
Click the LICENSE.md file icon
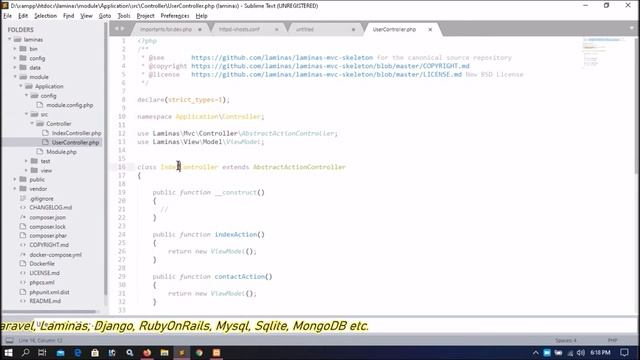[x=23, y=273]
